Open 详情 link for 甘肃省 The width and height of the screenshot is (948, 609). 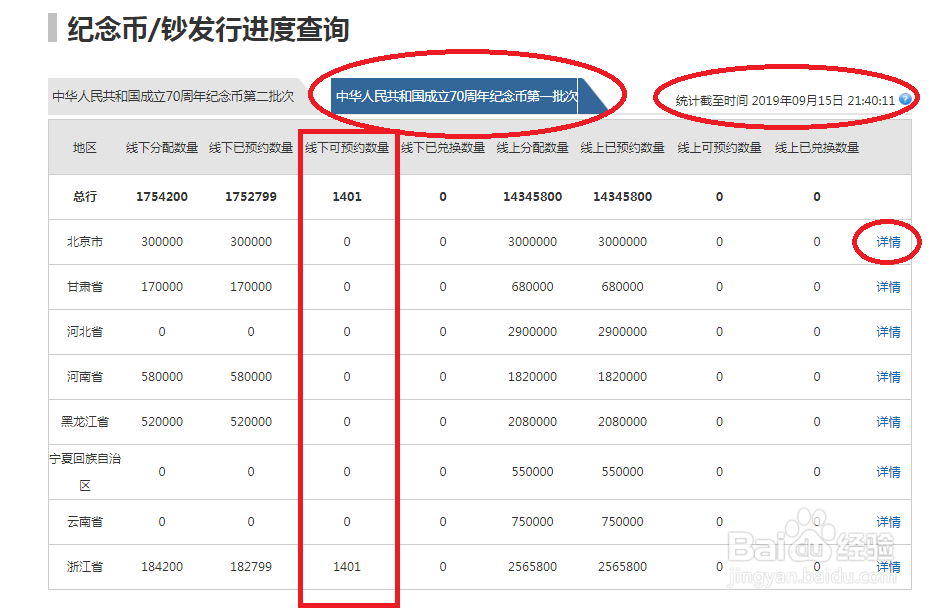click(x=888, y=287)
